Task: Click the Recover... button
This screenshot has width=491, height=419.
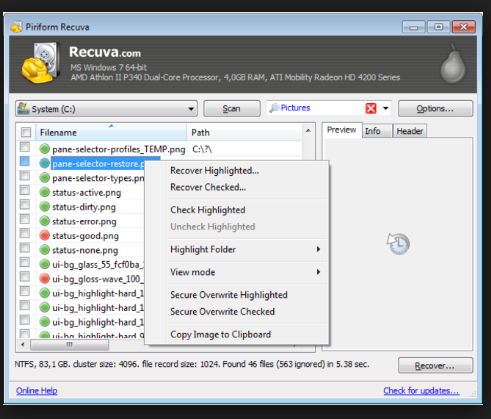Action: (x=435, y=366)
